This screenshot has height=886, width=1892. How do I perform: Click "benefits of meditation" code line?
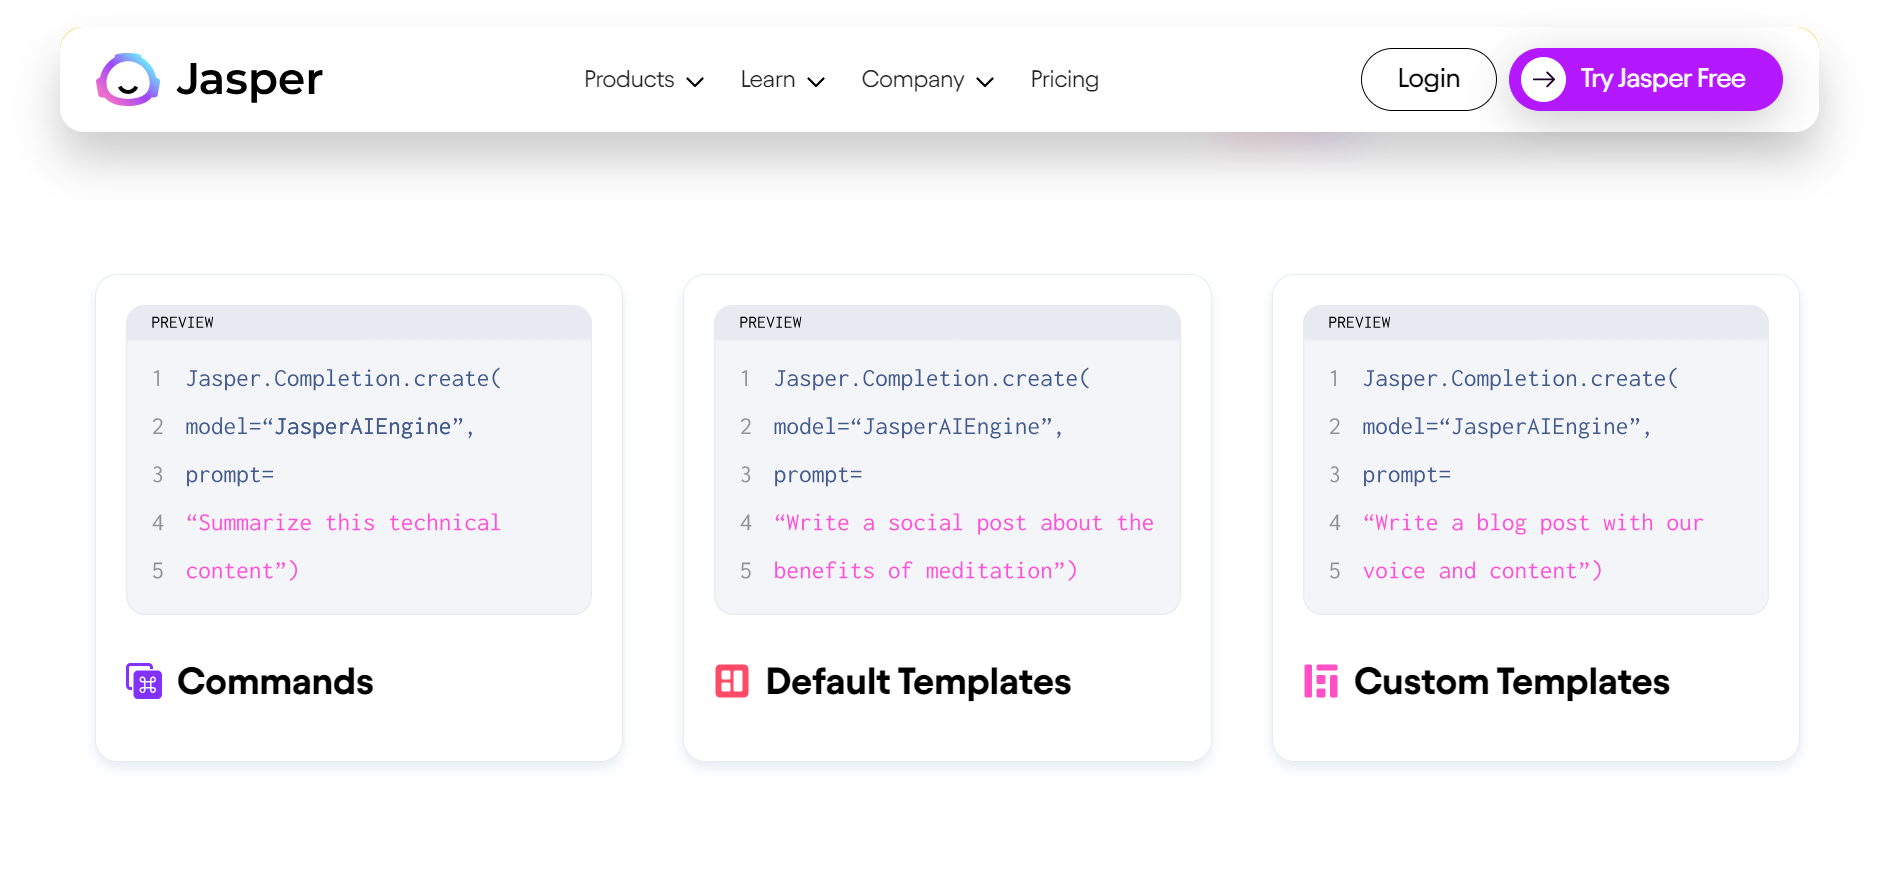coord(925,571)
